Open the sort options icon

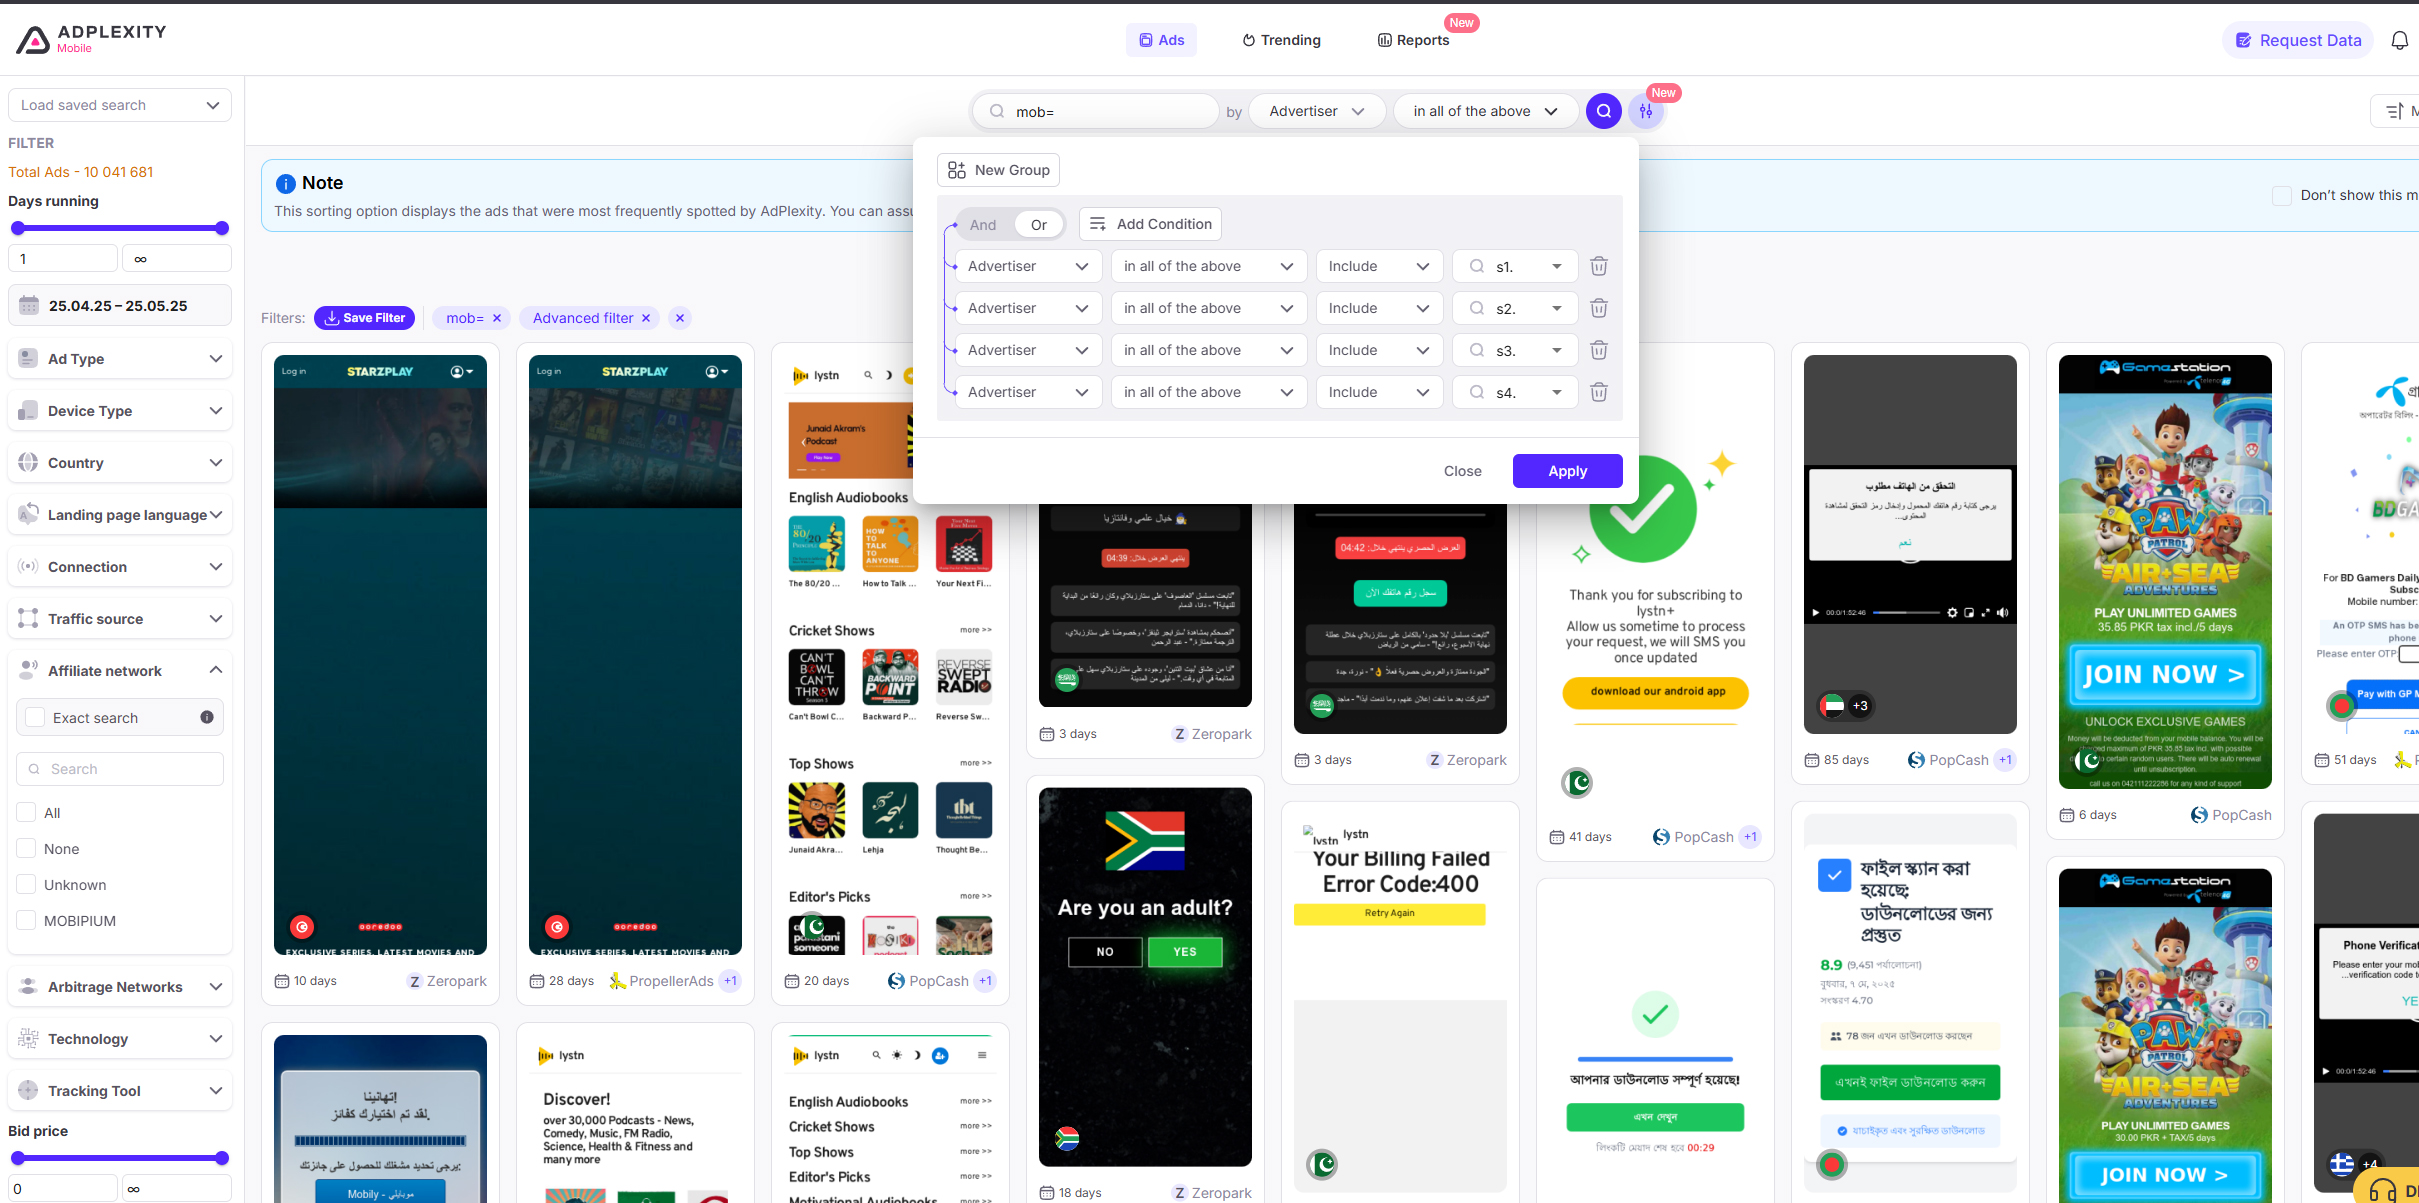point(2395,111)
